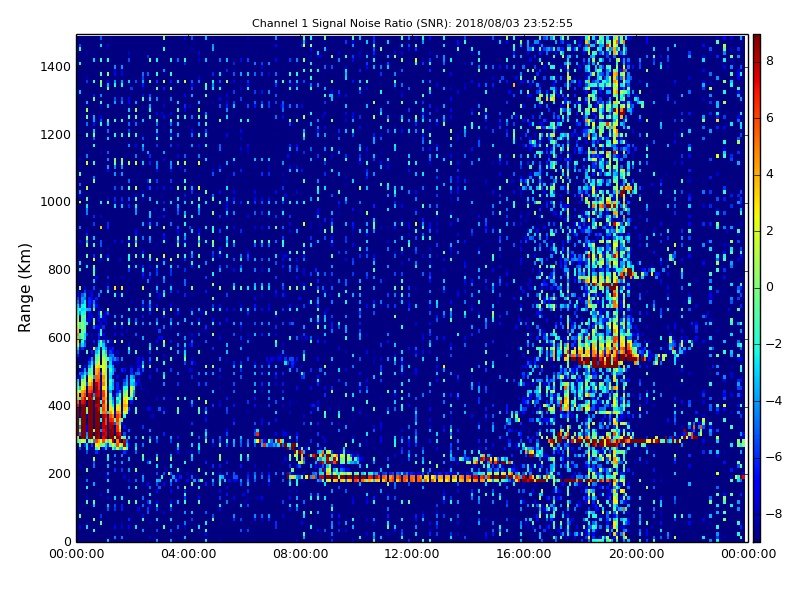Click the colorbar label 6
This screenshot has height=600, width=800.
pyautogui.click(x=770, y=118)
